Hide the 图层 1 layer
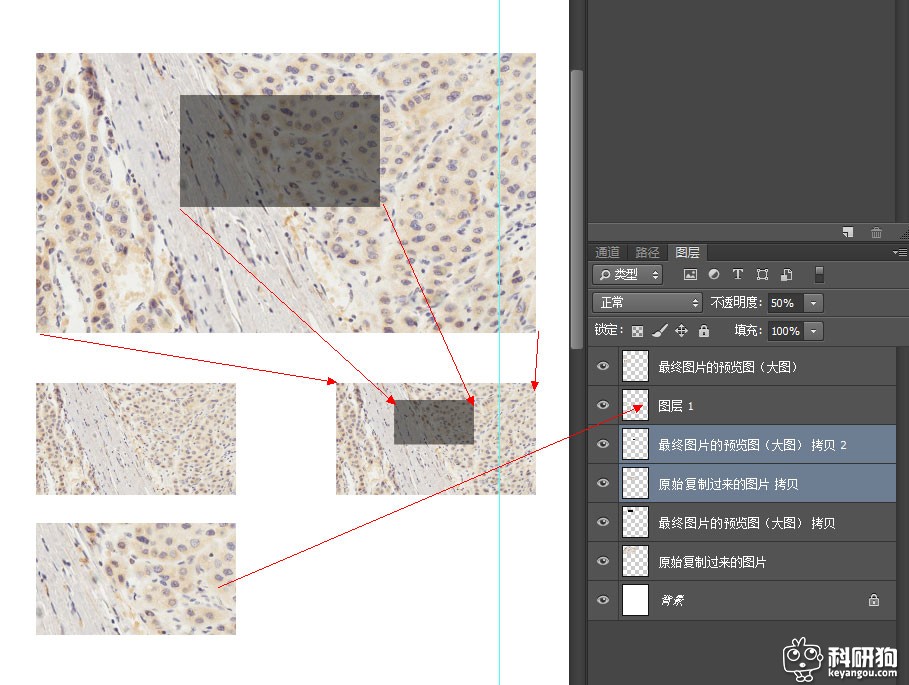The width and height of the screenshot is (909, 685). point(602,406)
